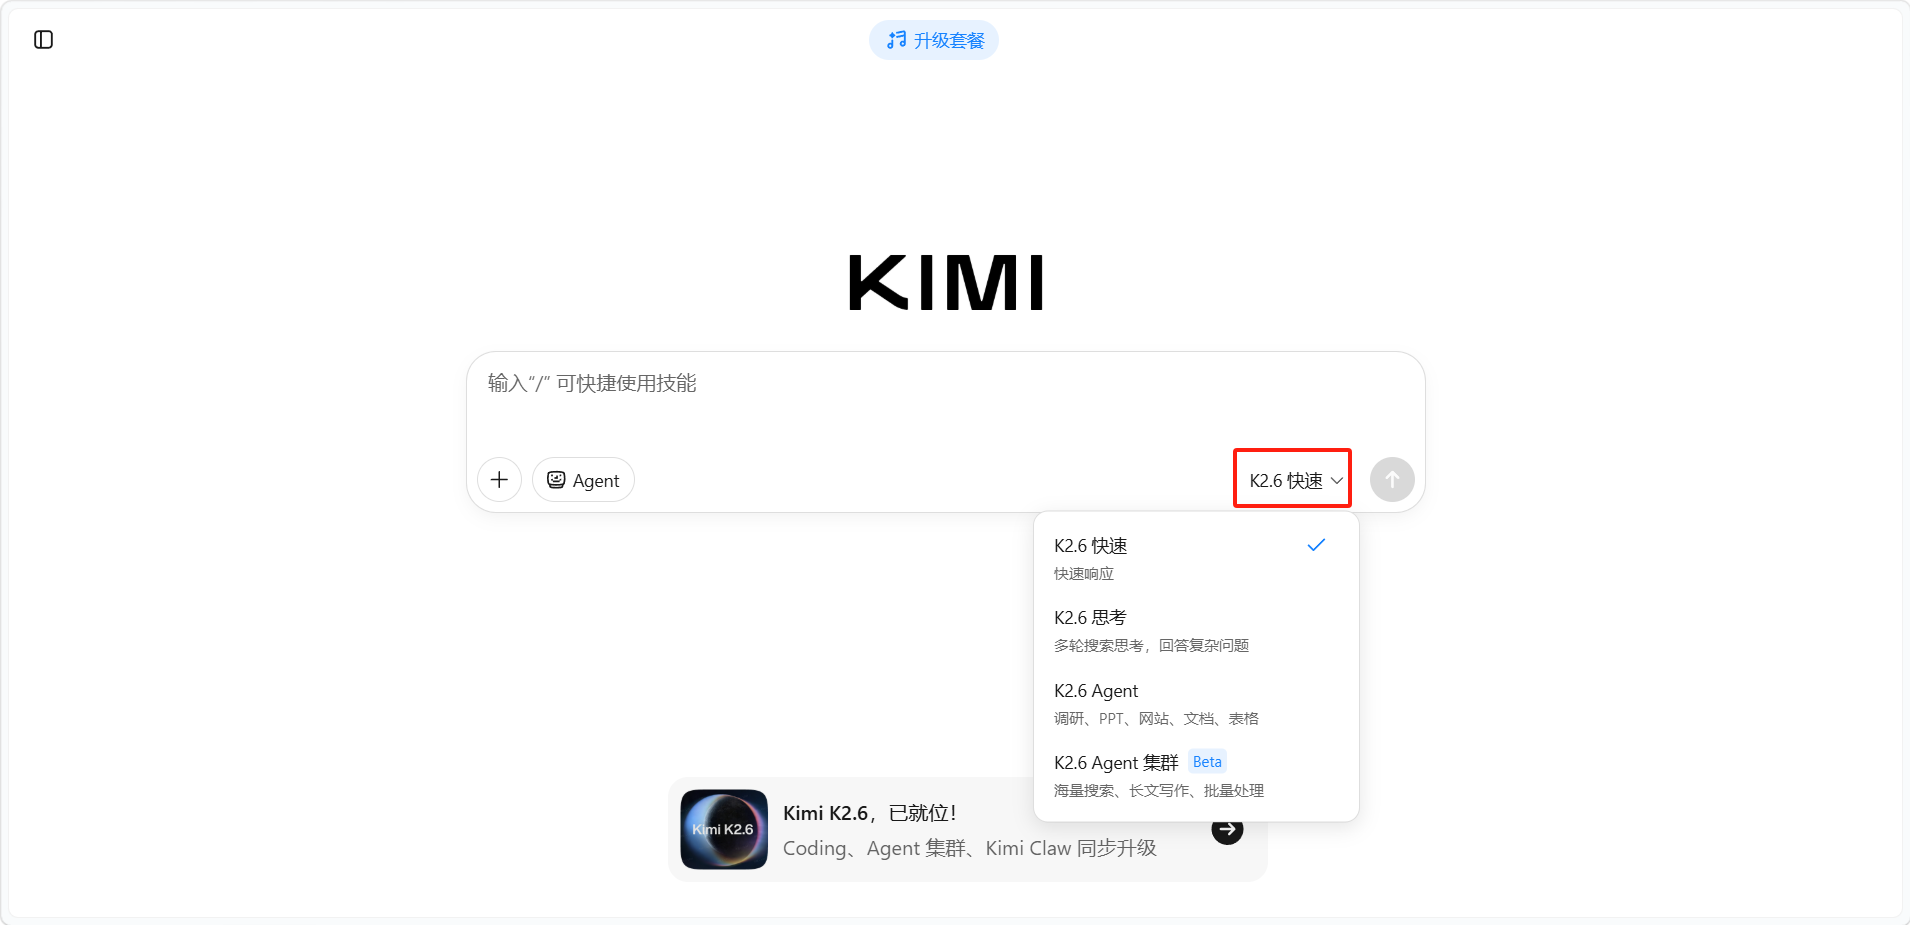Toggle the sidebar panel icon

click(43, 40)
